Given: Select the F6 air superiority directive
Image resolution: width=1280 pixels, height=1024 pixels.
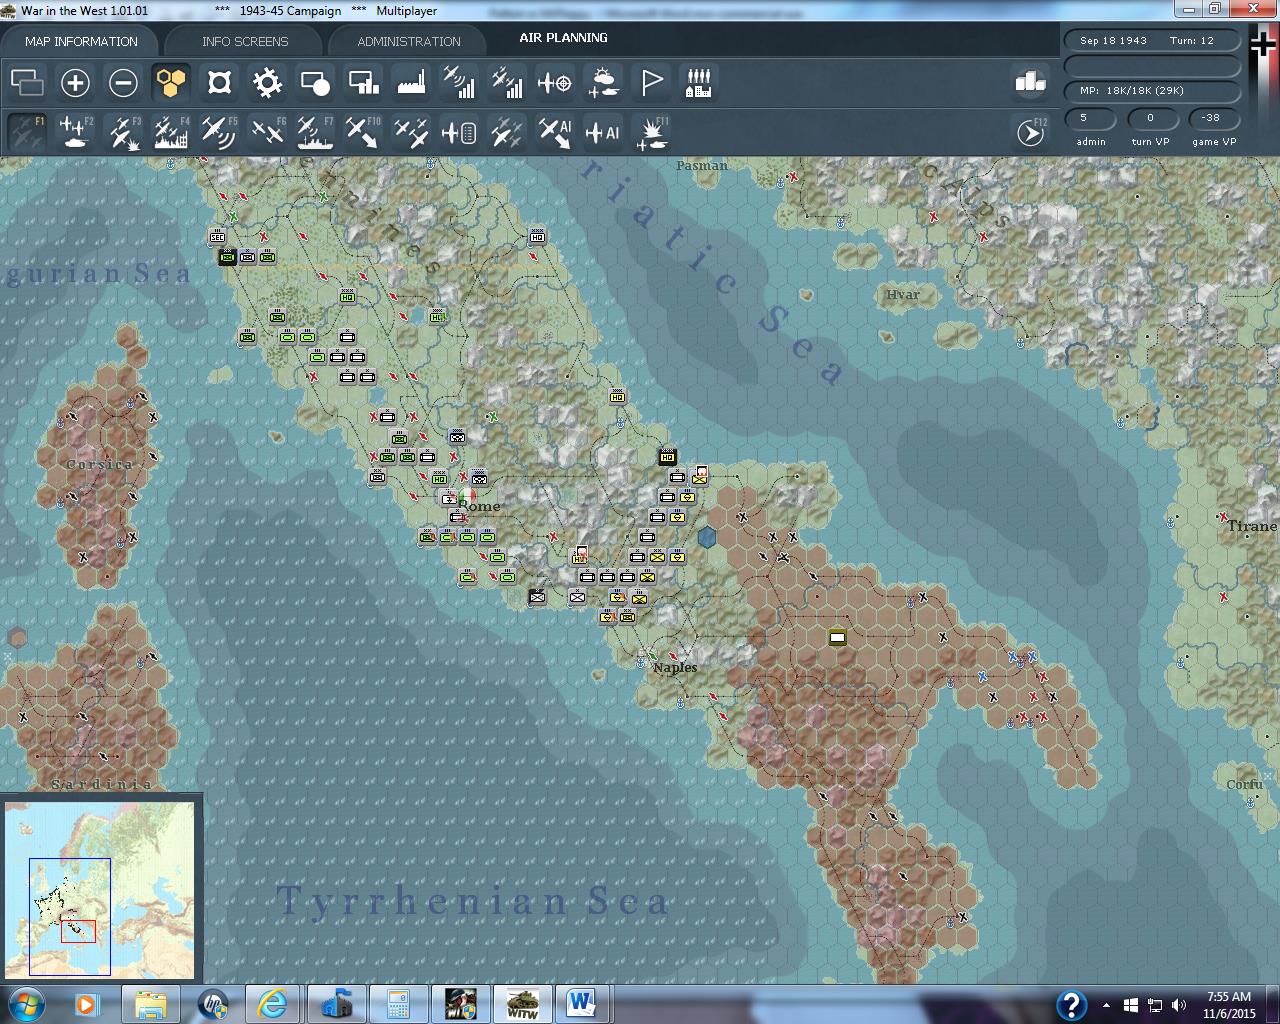Looking at the screenshot, I should pos(267,132).
